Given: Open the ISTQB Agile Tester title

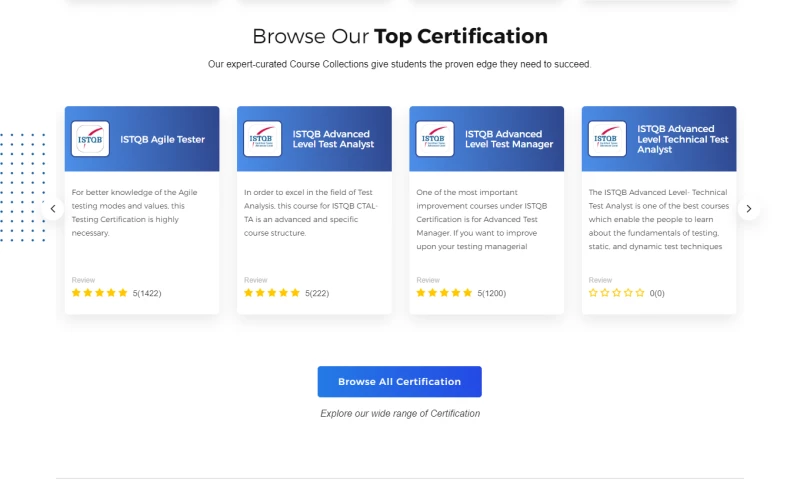Looking at the screenshot, I should 162,139.
